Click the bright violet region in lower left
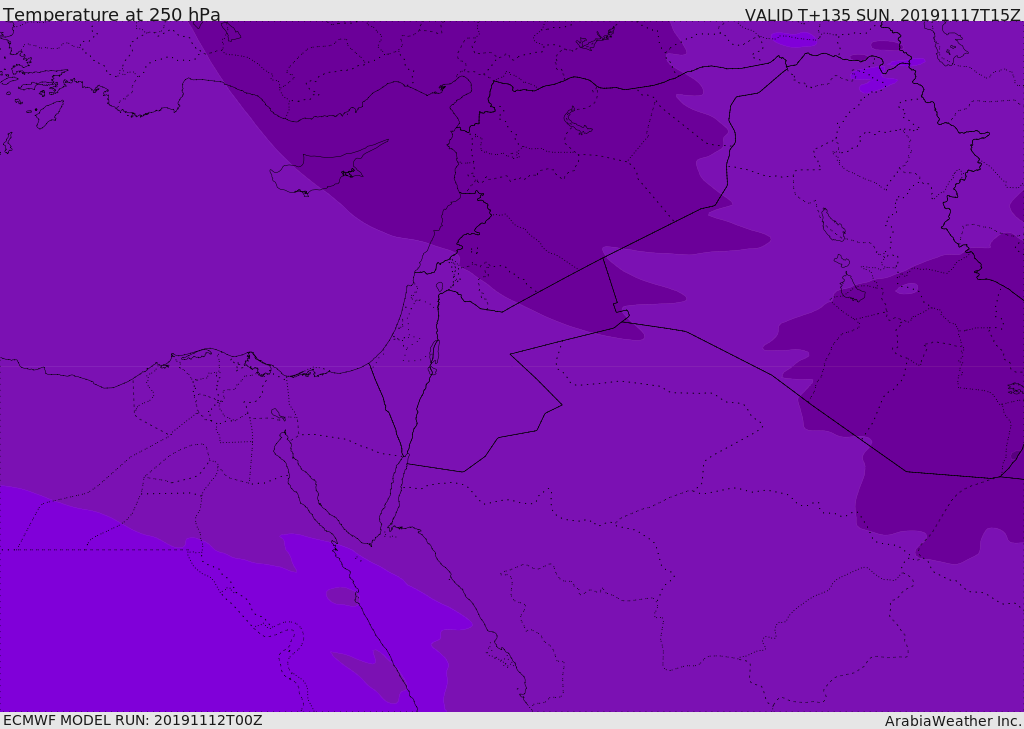 tap(120, 620)
